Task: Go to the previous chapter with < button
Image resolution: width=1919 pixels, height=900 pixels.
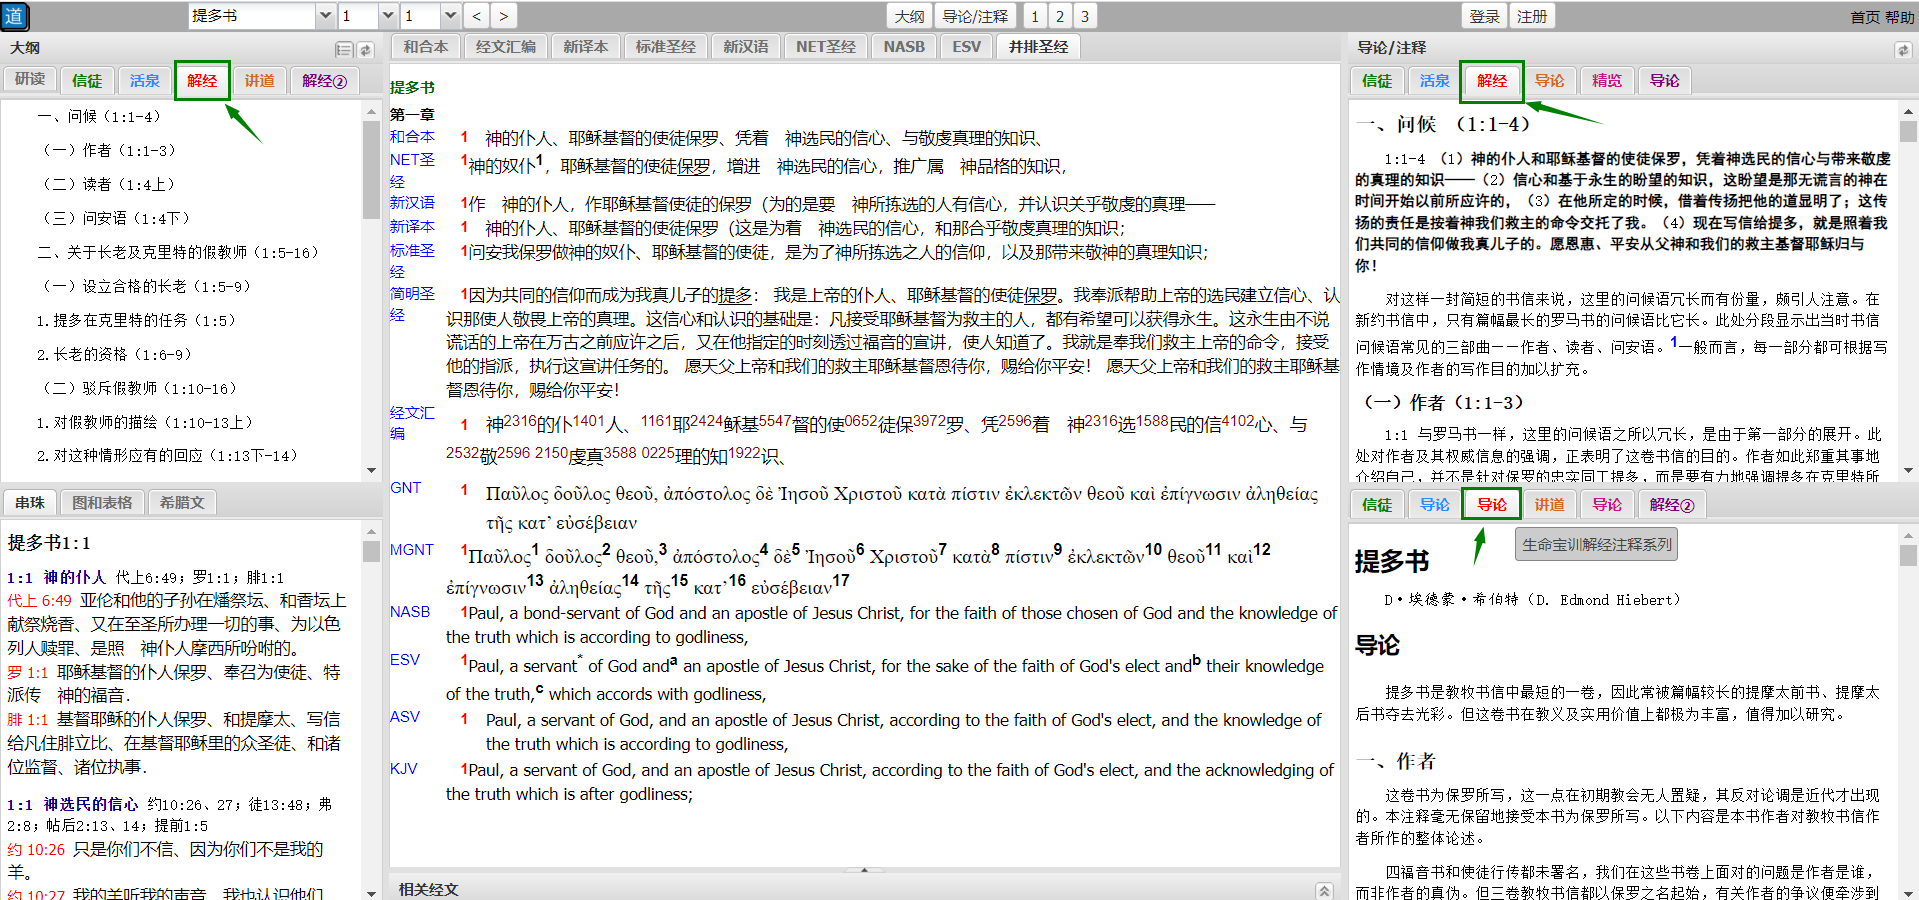Action: (x=477, y=16)
